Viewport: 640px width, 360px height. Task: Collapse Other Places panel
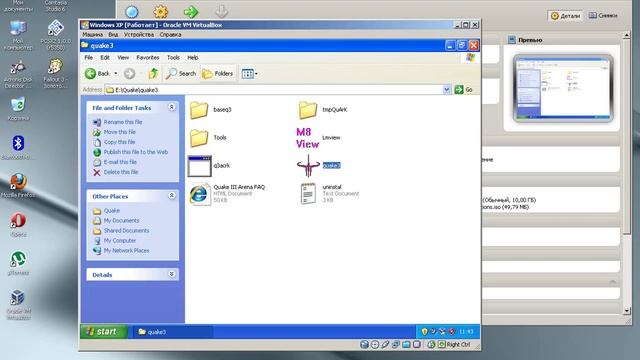(172, 196)
